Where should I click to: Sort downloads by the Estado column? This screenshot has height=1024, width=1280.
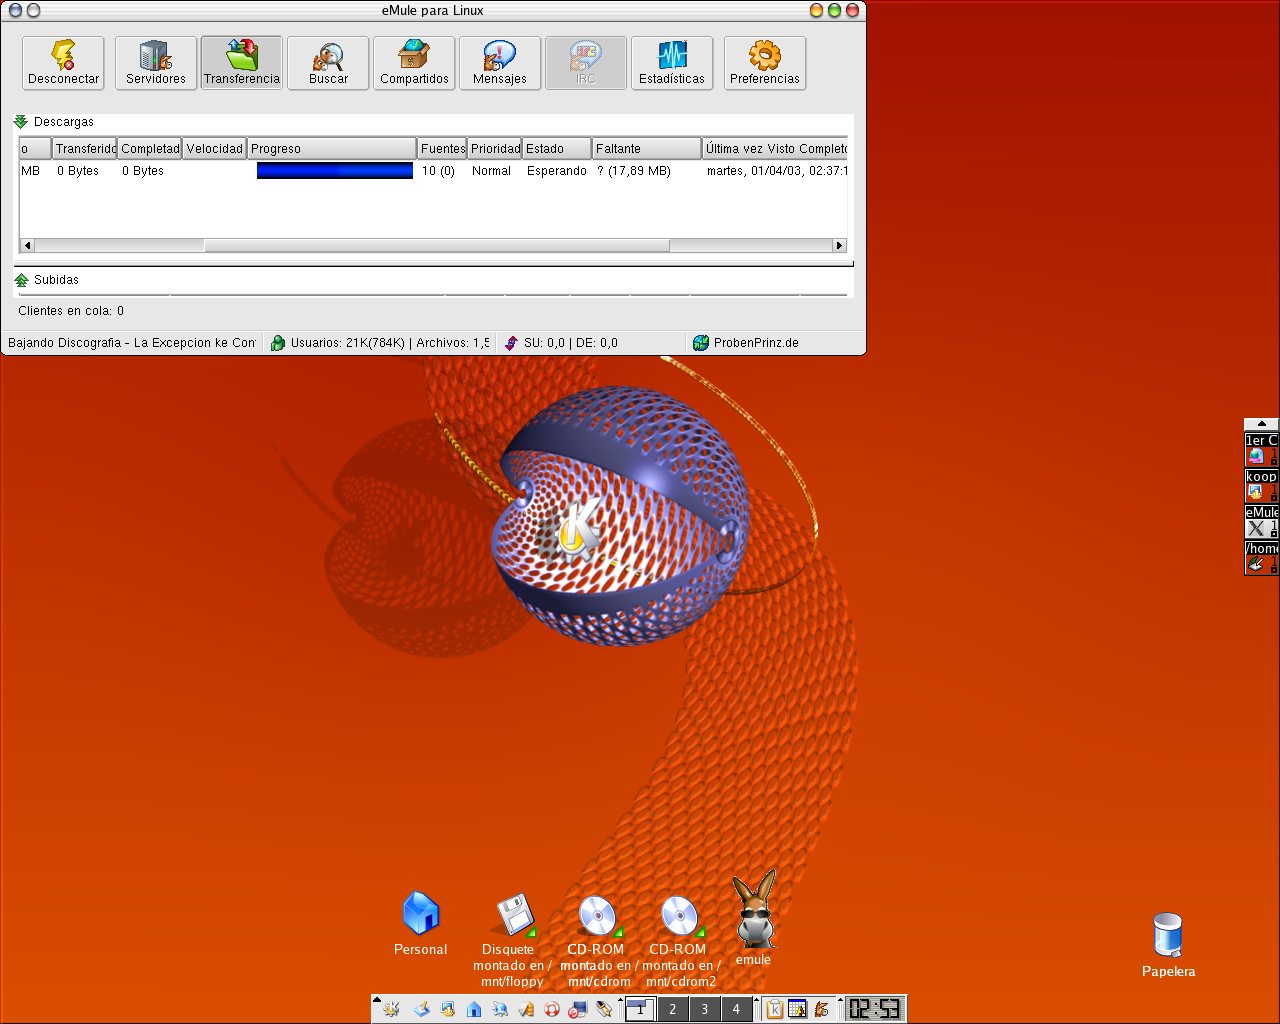tap(557, 149)
